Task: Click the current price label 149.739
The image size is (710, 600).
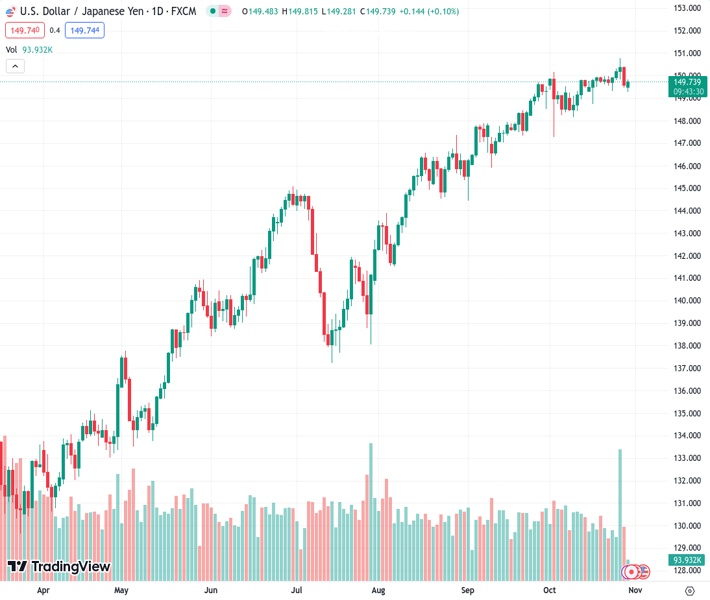Action: [689, 82]
